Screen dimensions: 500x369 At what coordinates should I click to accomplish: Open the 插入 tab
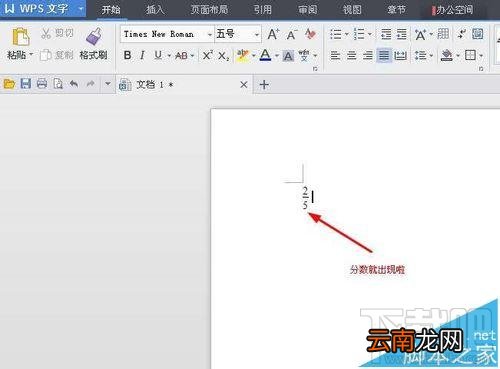coord(155,9)
